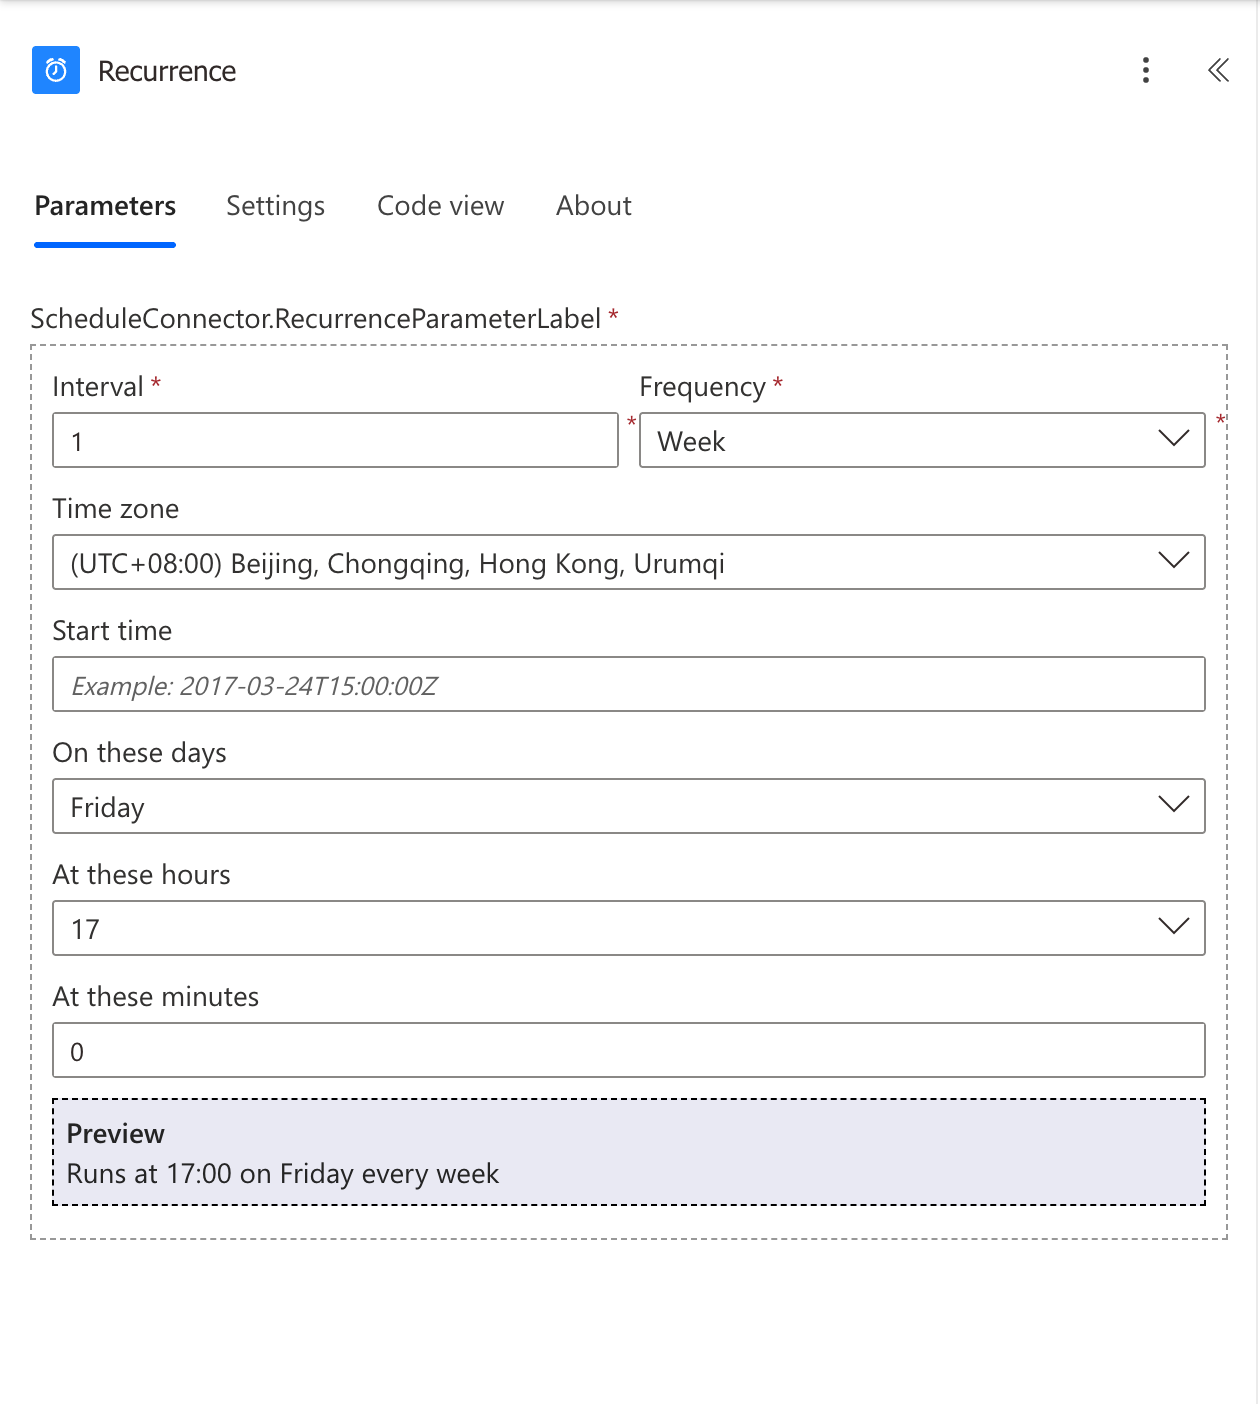Click the Recurrence panel title text
The image size is (1260, 1404).
click(x=167, y=71)
